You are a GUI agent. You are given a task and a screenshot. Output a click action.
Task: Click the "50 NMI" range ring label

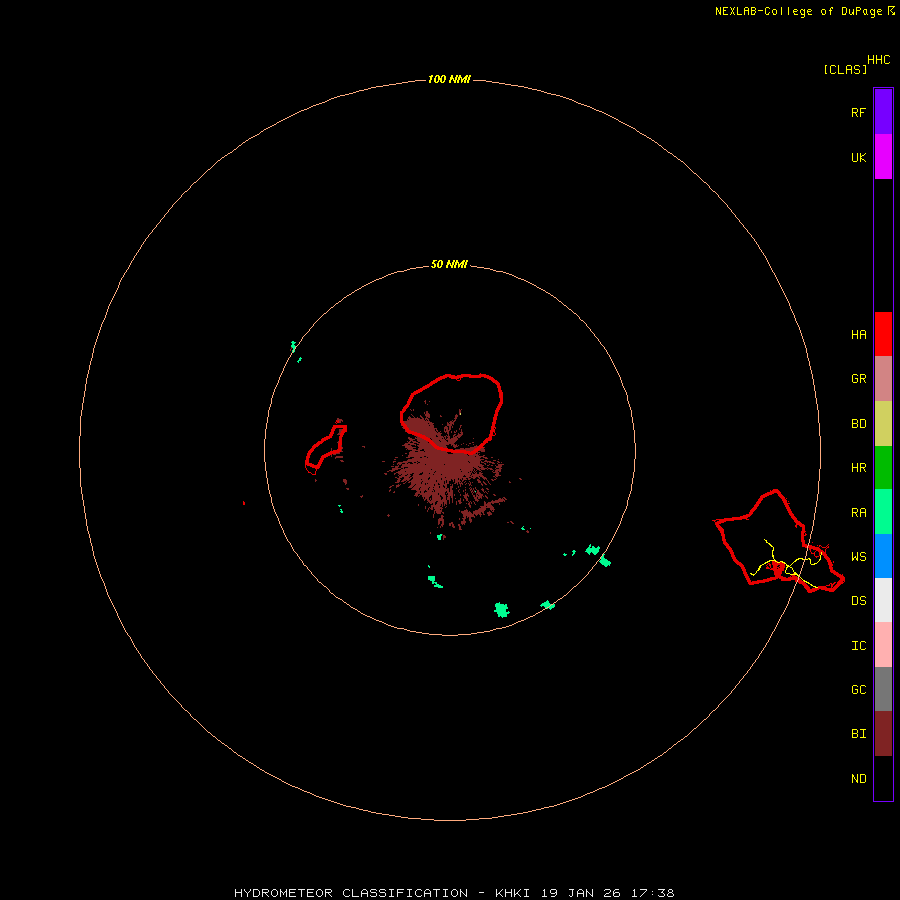pos(449,264)
